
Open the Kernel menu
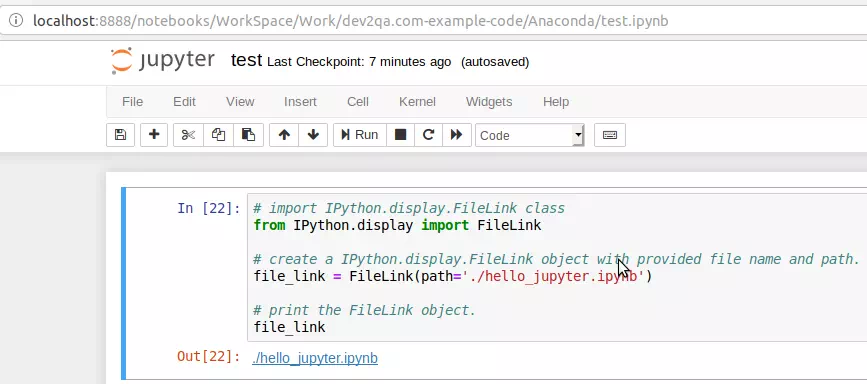[x=417, y=102]
